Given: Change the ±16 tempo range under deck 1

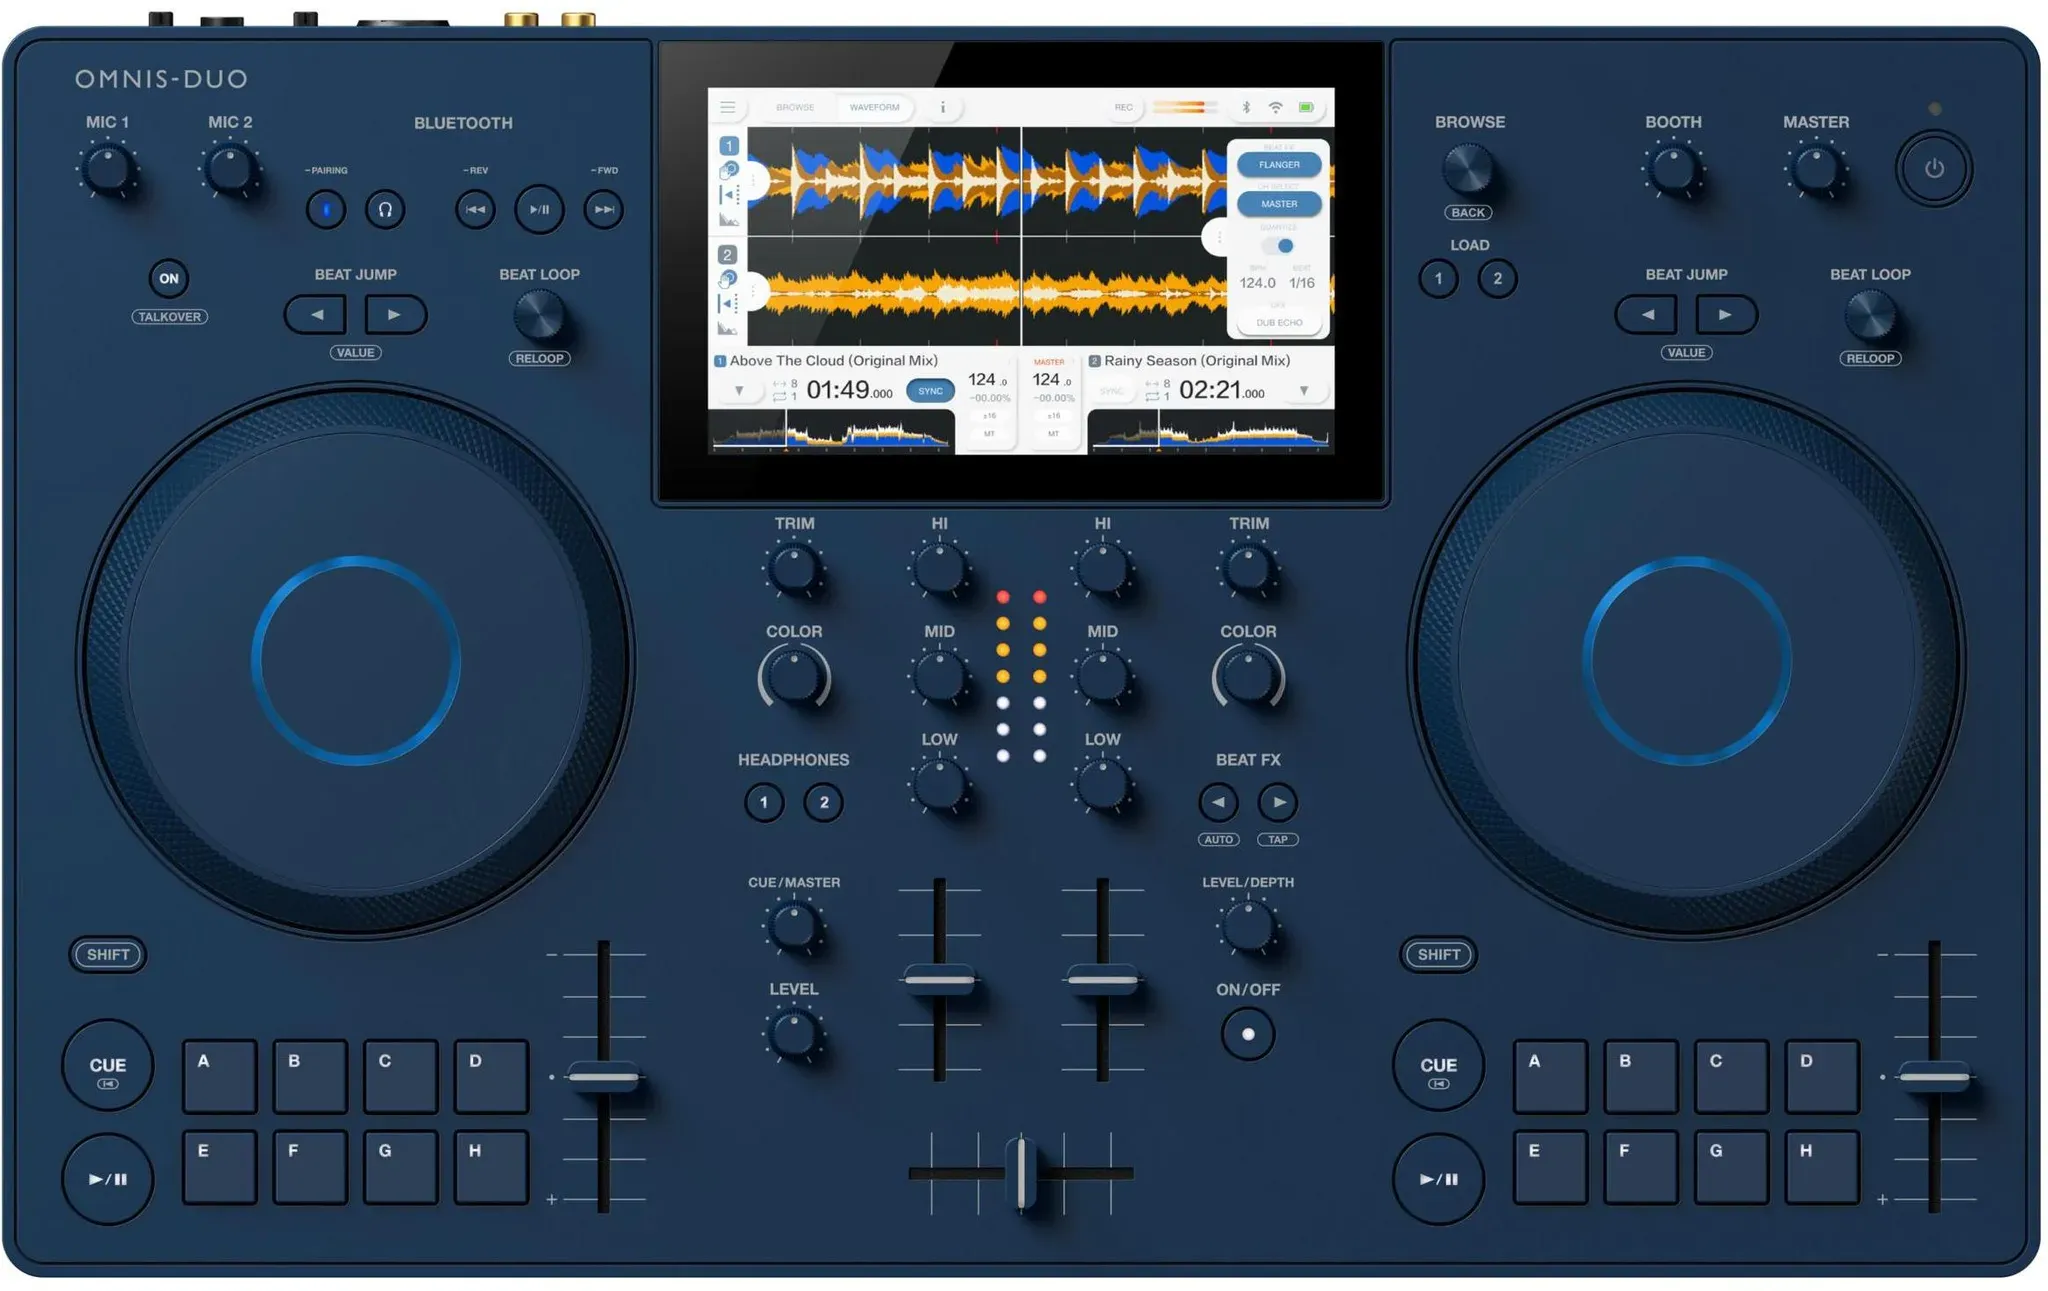Looking at the screenshot, I should (x=989, y=415).
